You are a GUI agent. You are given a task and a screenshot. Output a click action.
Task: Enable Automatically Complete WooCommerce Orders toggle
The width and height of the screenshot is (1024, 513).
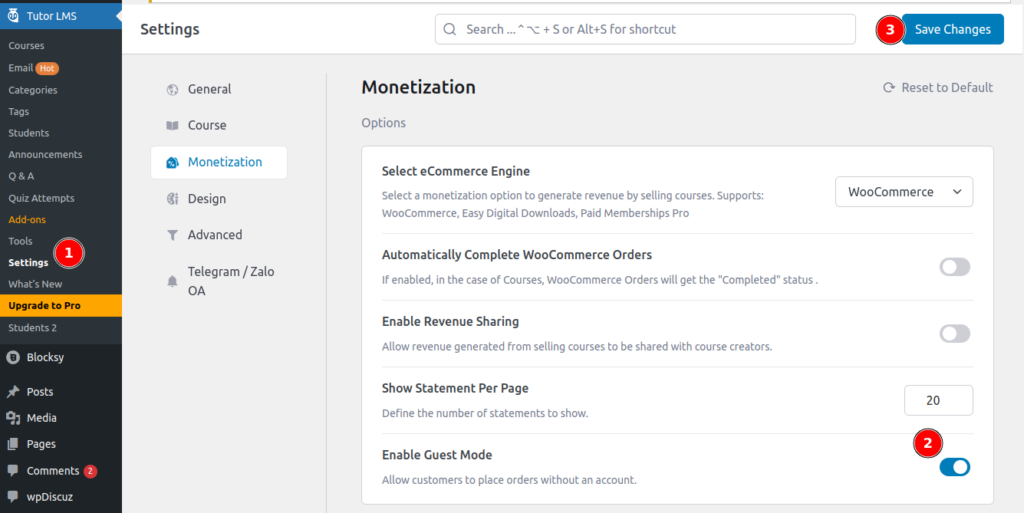[954, 267]
